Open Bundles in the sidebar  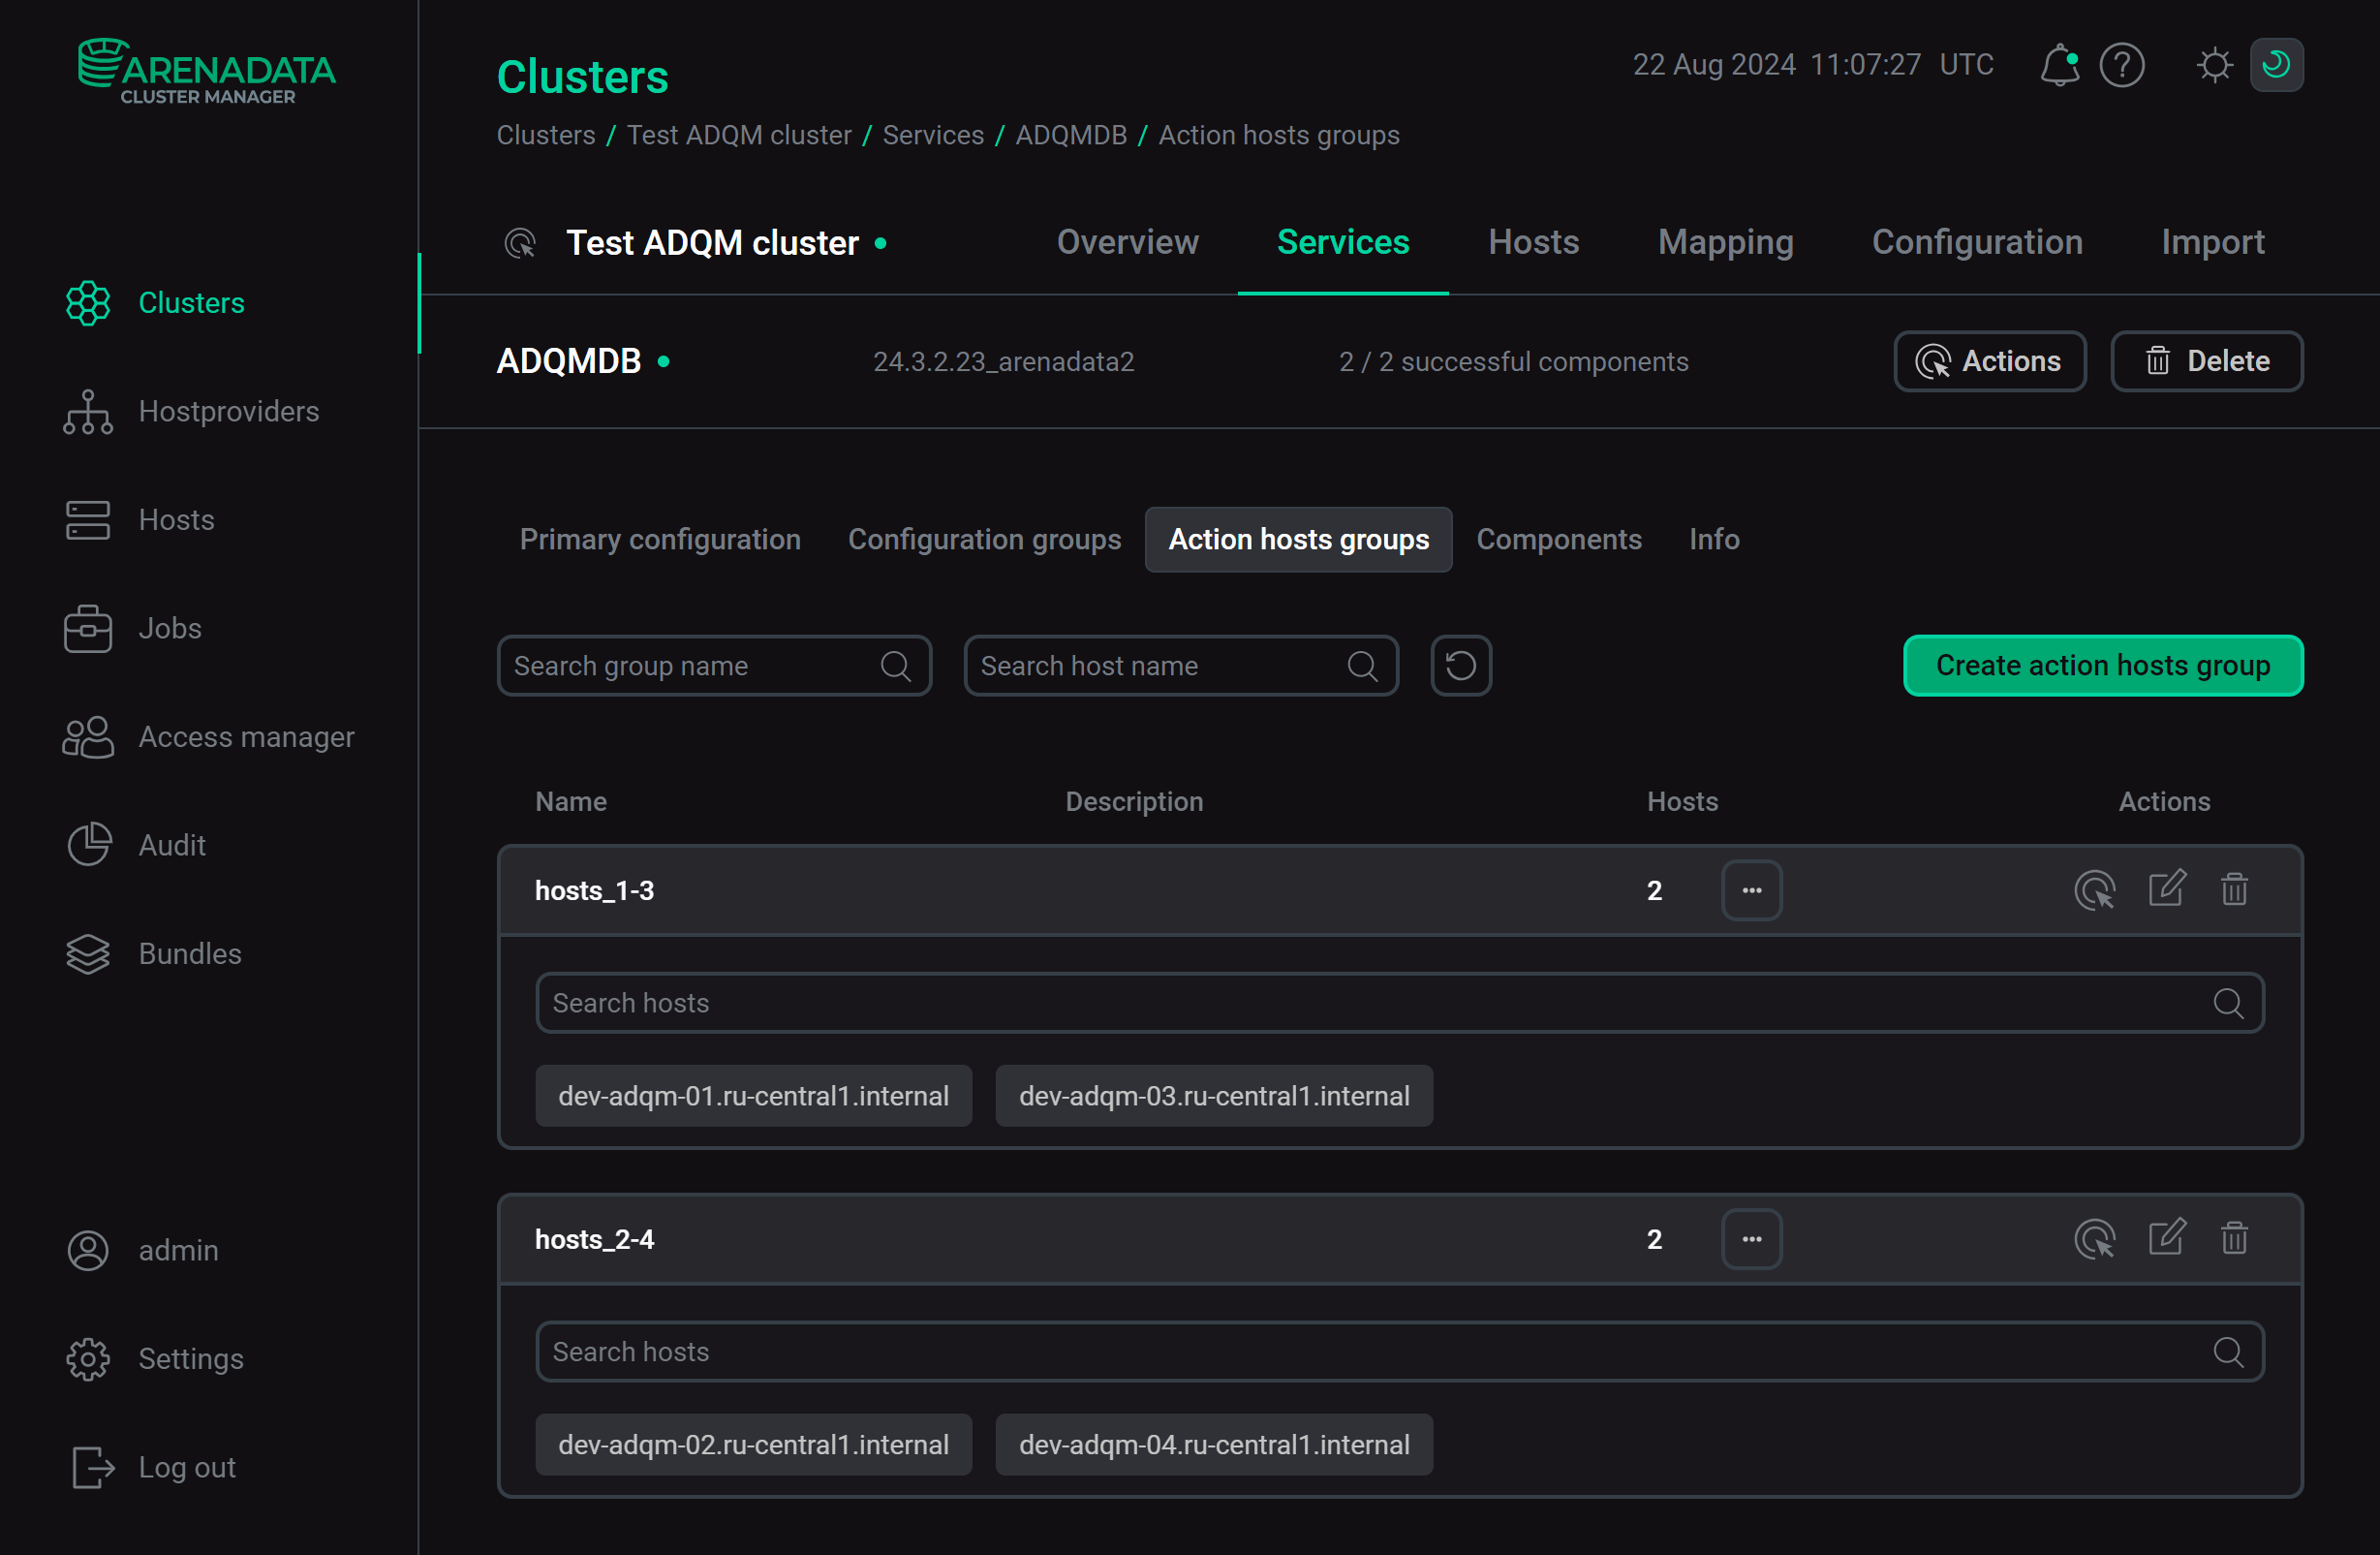pos(154,954)
